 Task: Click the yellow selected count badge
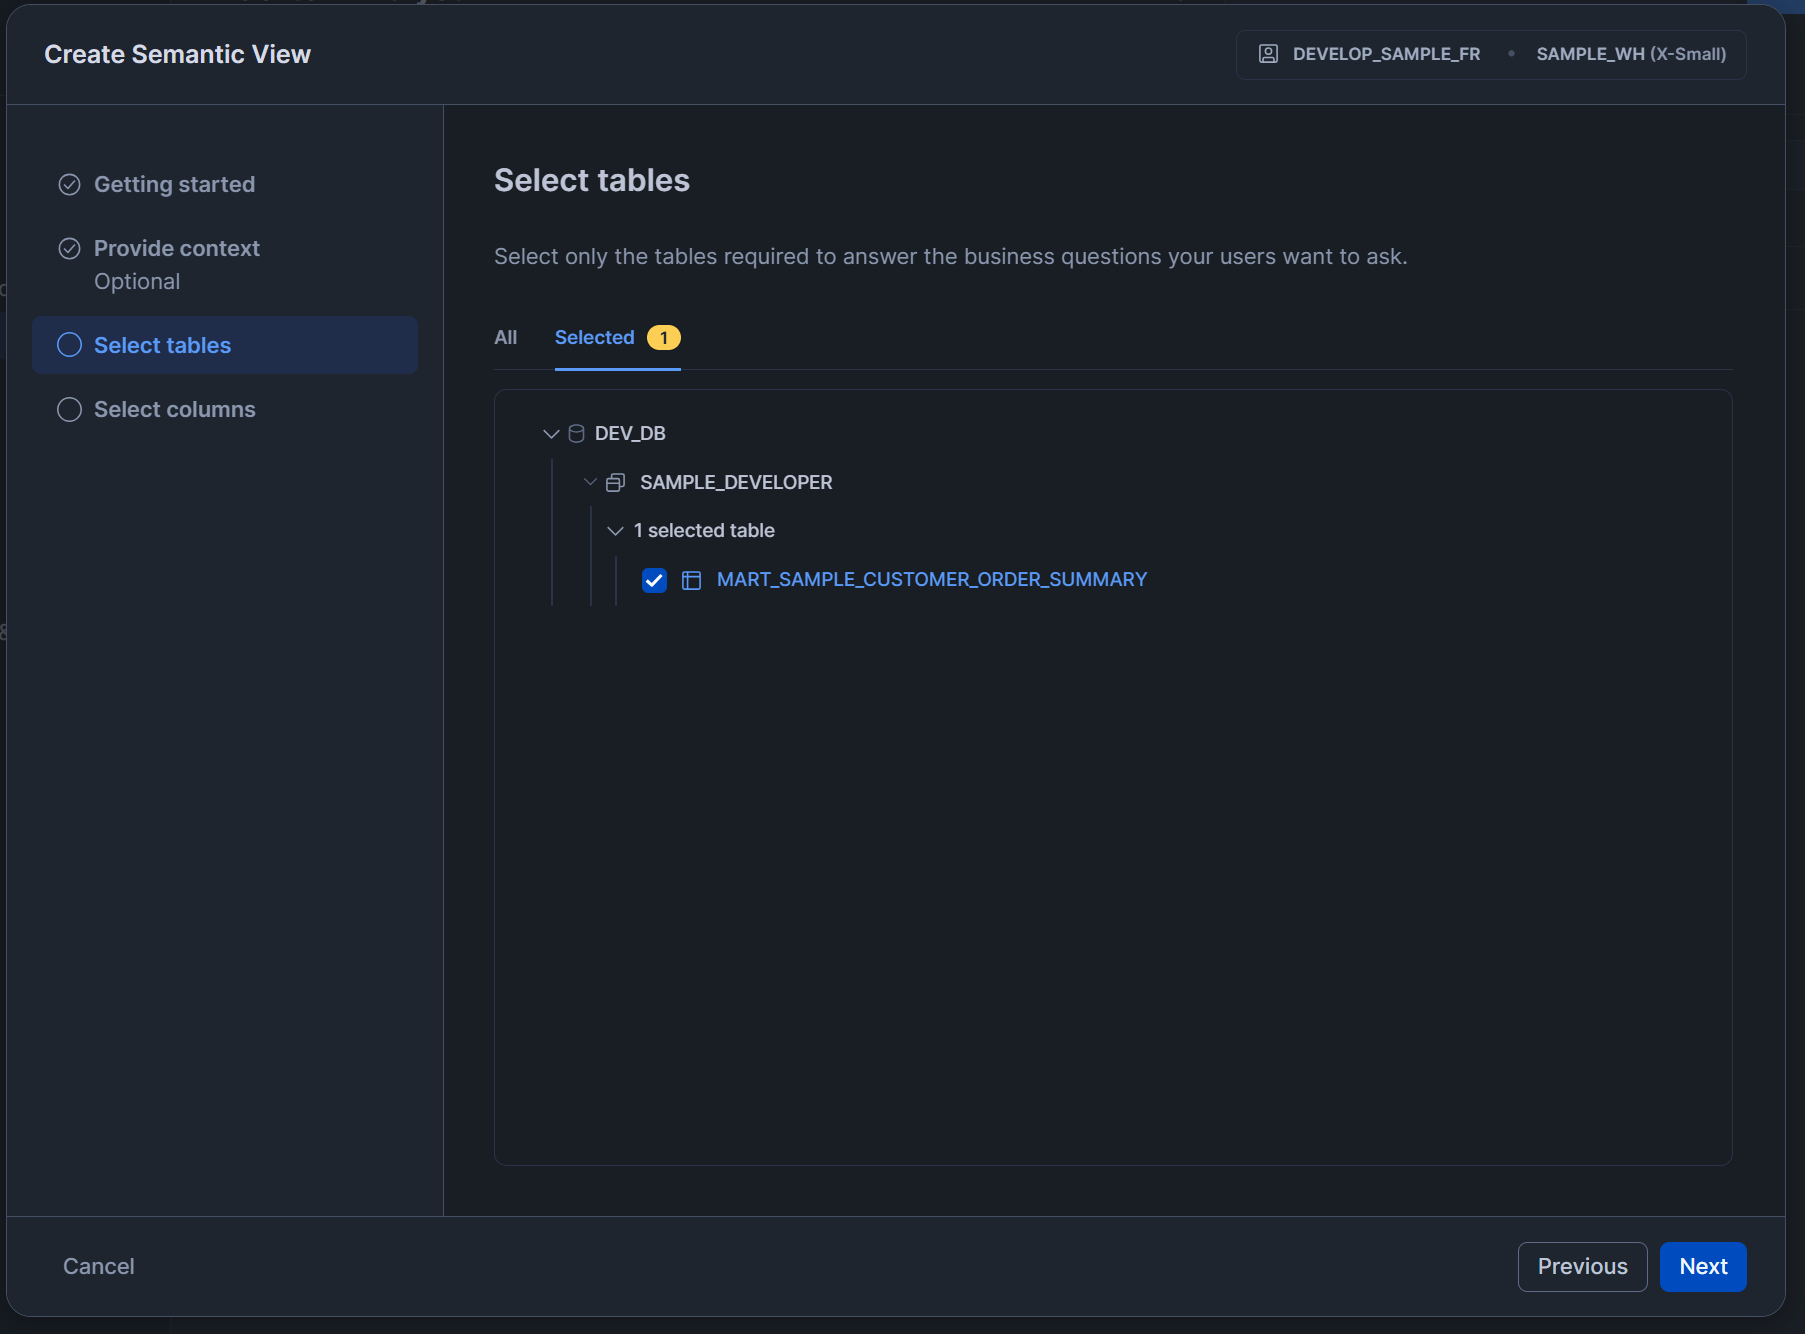pyautogui.click(x=663, y=338)
